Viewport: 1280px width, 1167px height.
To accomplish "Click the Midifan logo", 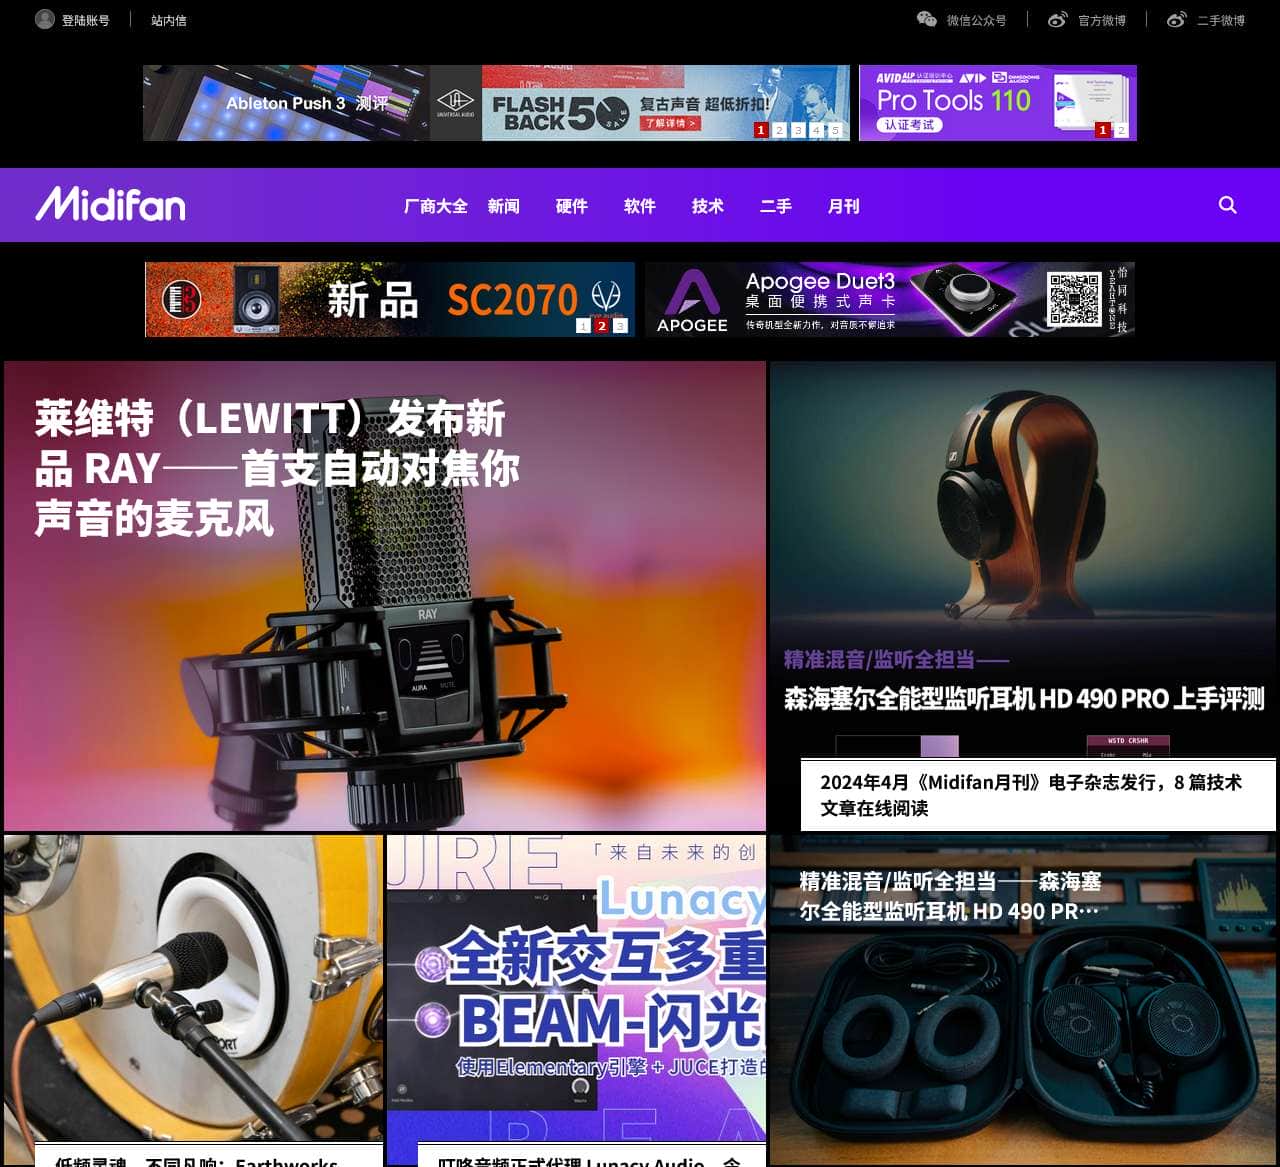I will (x=111, y=204).
